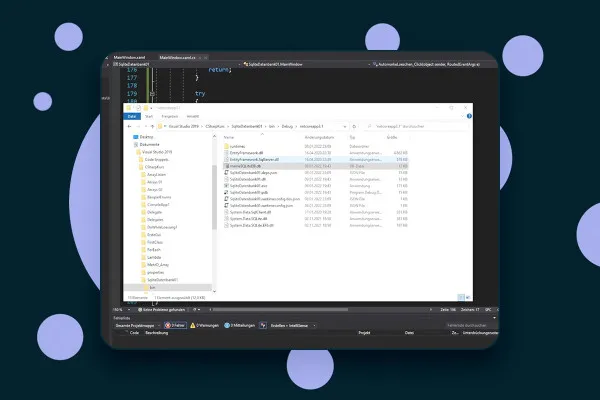600x400 pixels.
Task: Select 'Debug' segment in the address path
Action: click(x=287, y=126)
